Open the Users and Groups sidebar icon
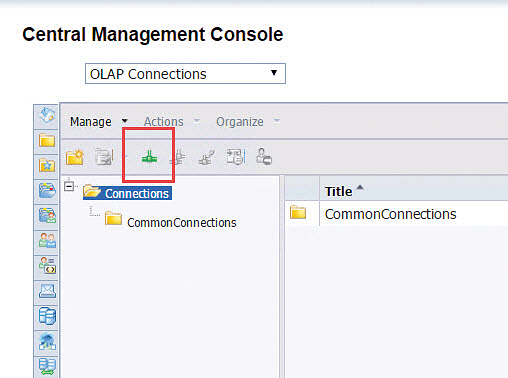This screenshot has width=508, height=378. click(47, 240)
